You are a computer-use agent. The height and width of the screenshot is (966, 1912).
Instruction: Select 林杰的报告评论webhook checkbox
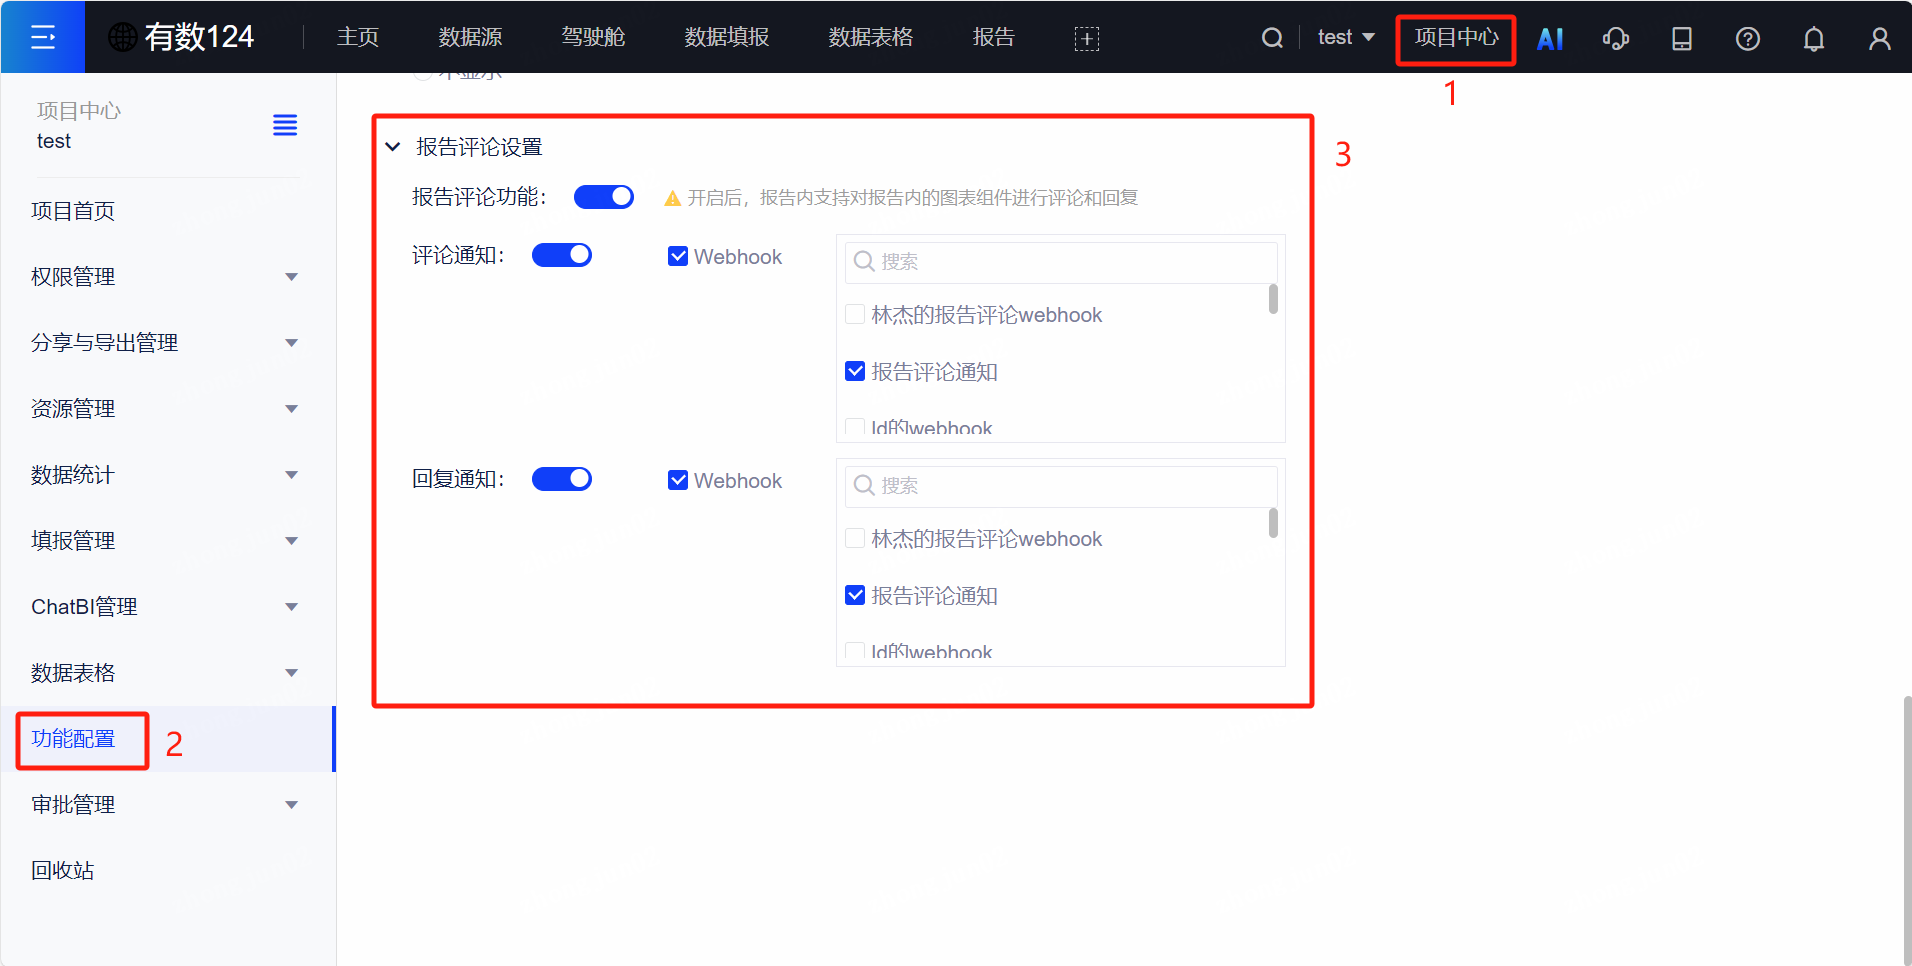pyautogui.click(x=855, y=314)
